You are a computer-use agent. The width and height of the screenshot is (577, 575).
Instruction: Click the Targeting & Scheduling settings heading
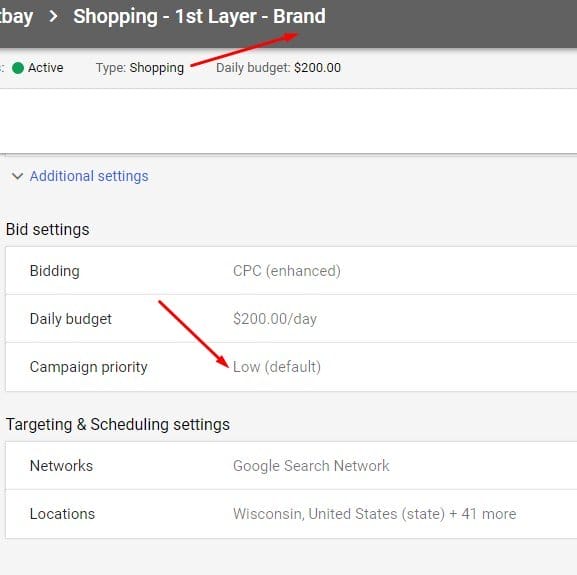[x=118, y=425]
